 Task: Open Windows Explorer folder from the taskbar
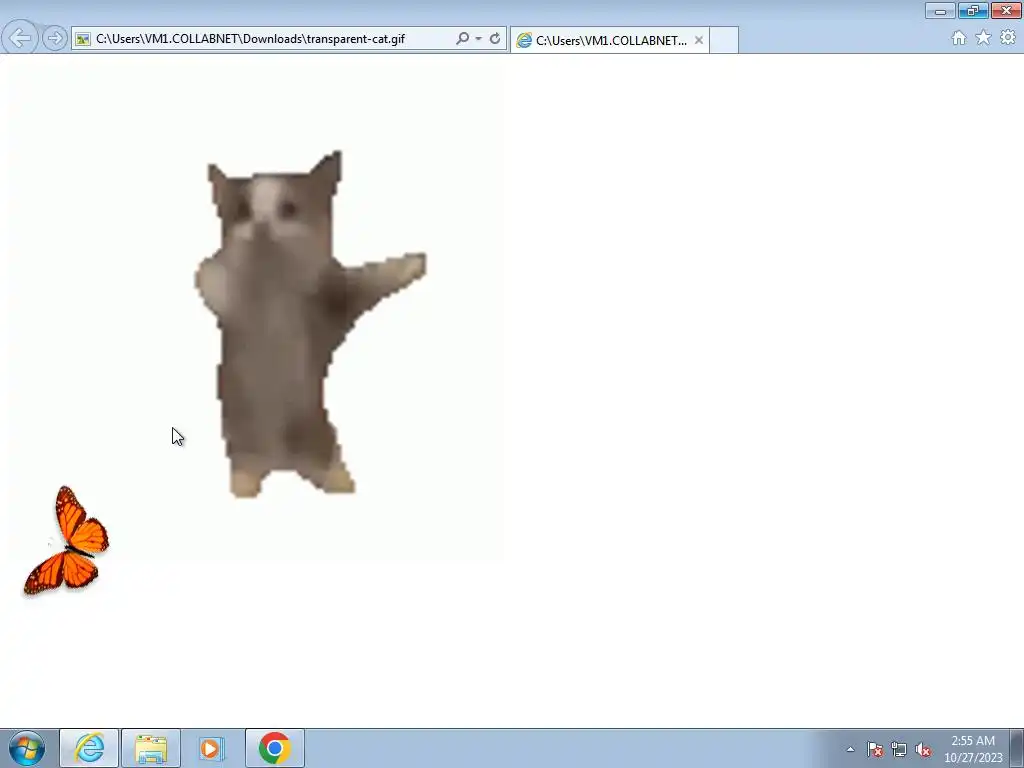(x=151, y=748)
